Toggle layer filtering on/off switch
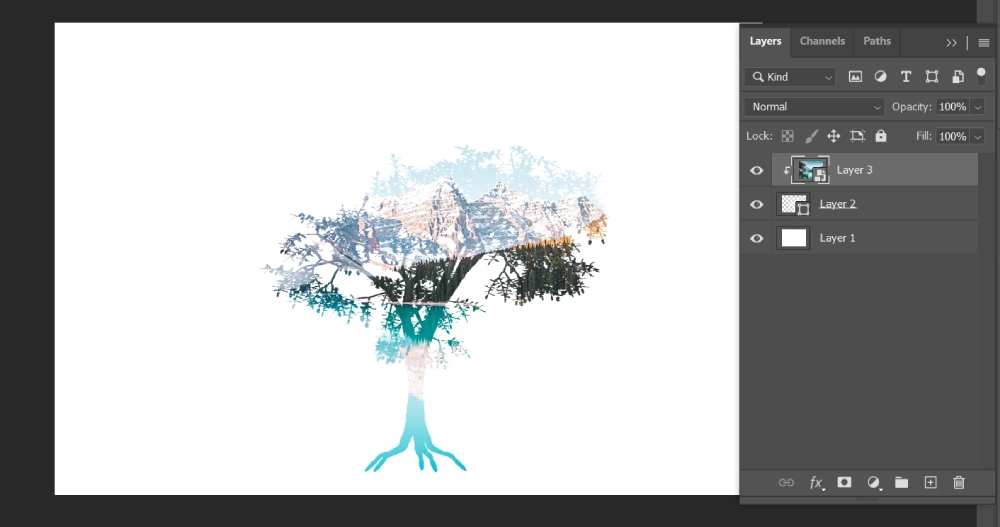The width and height of the screenshot is (1000, 527). (982, 76)
